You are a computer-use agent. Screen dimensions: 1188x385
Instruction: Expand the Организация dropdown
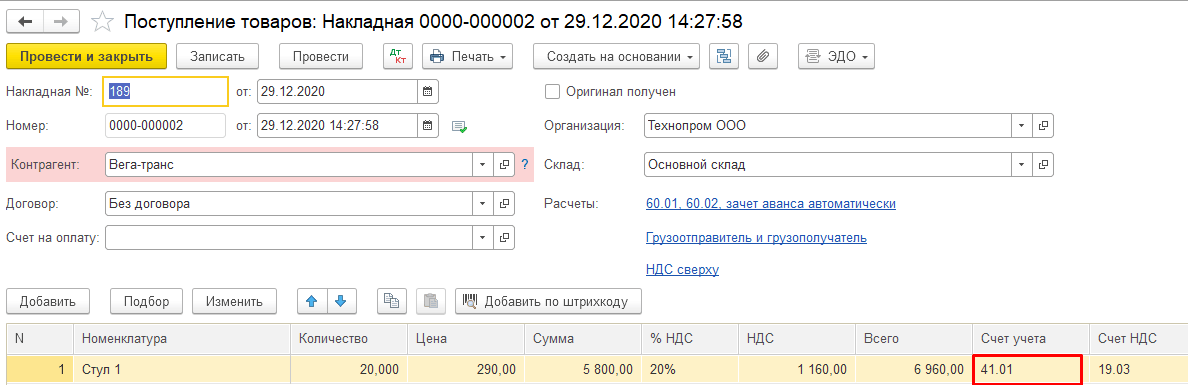1021,126
